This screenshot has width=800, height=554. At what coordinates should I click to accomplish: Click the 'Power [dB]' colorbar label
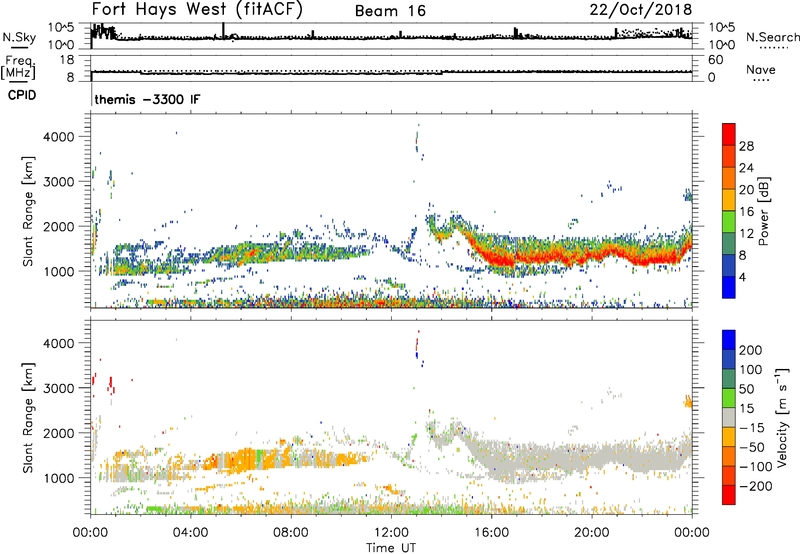(763, 211)
